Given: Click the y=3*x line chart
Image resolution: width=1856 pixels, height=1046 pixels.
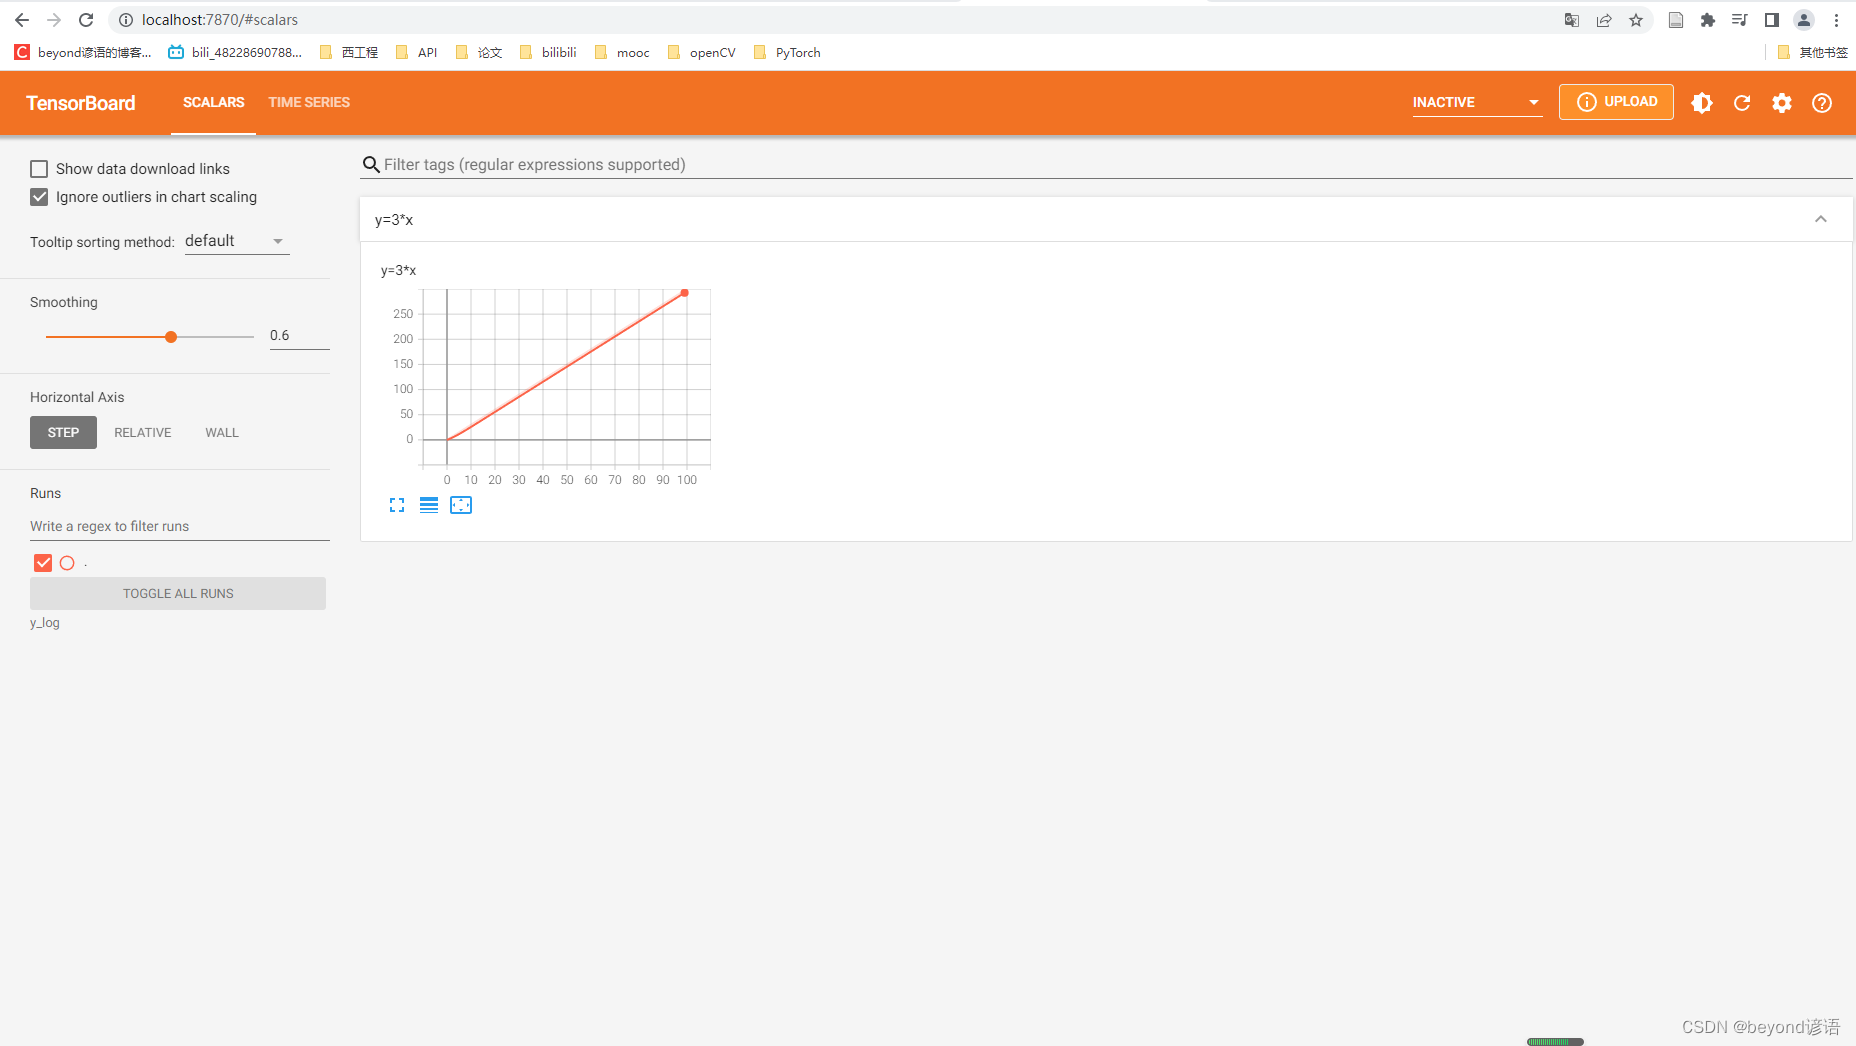Looking at the screenshot, I should [566, 378].
